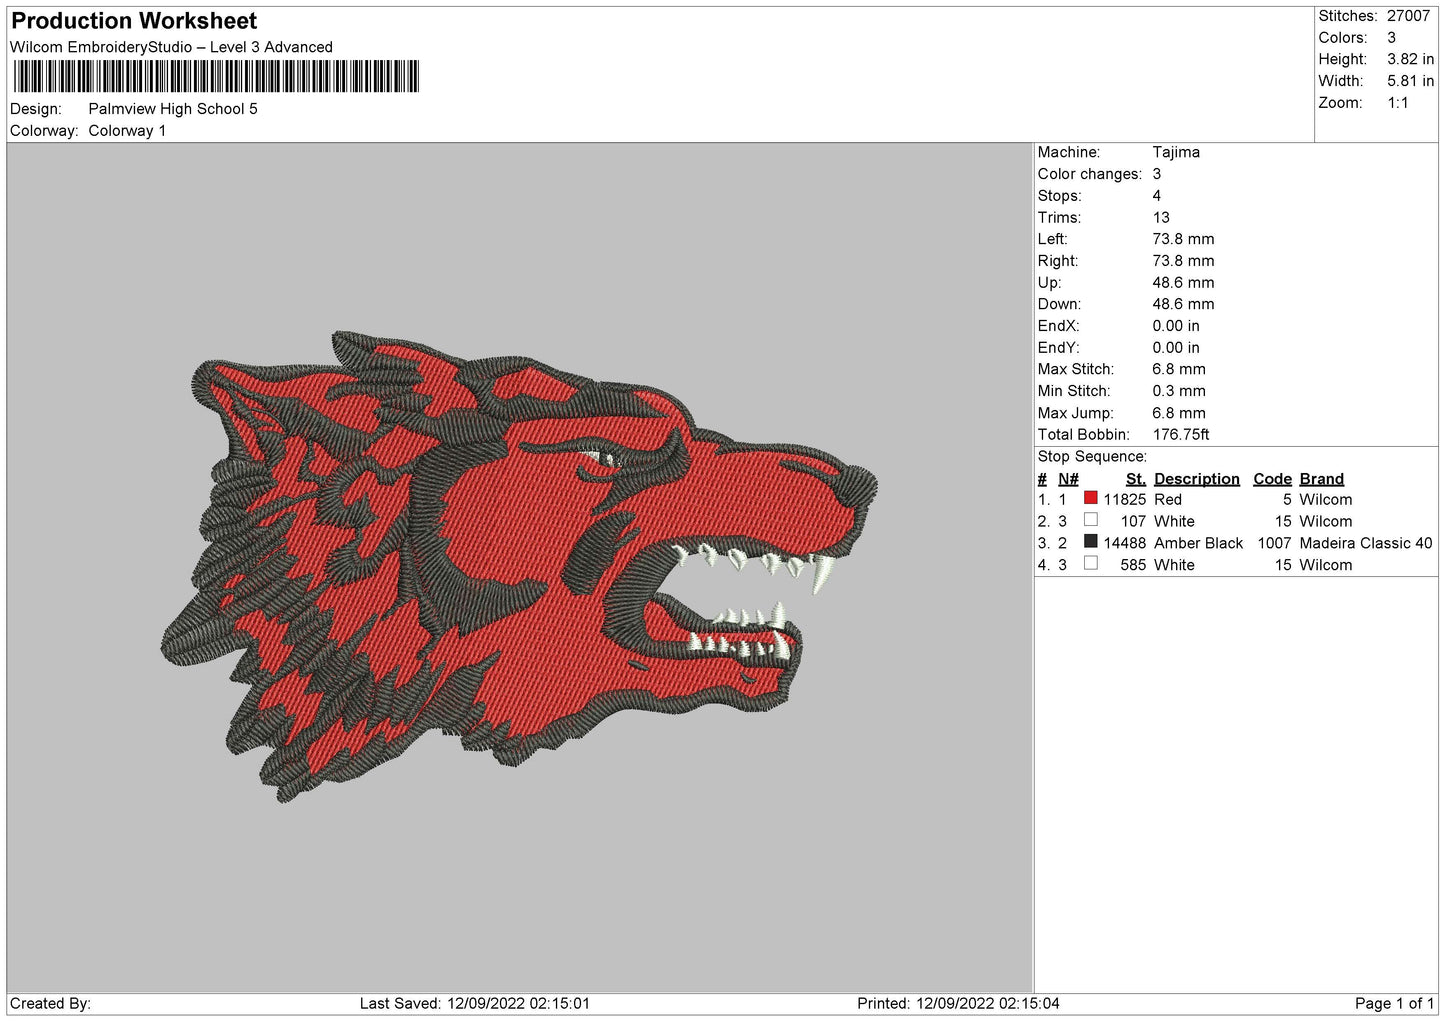Viewport: 1445px width, 1021px height.
Task: Click the 'Max Jump:' label
Action: pos(1075,413)
